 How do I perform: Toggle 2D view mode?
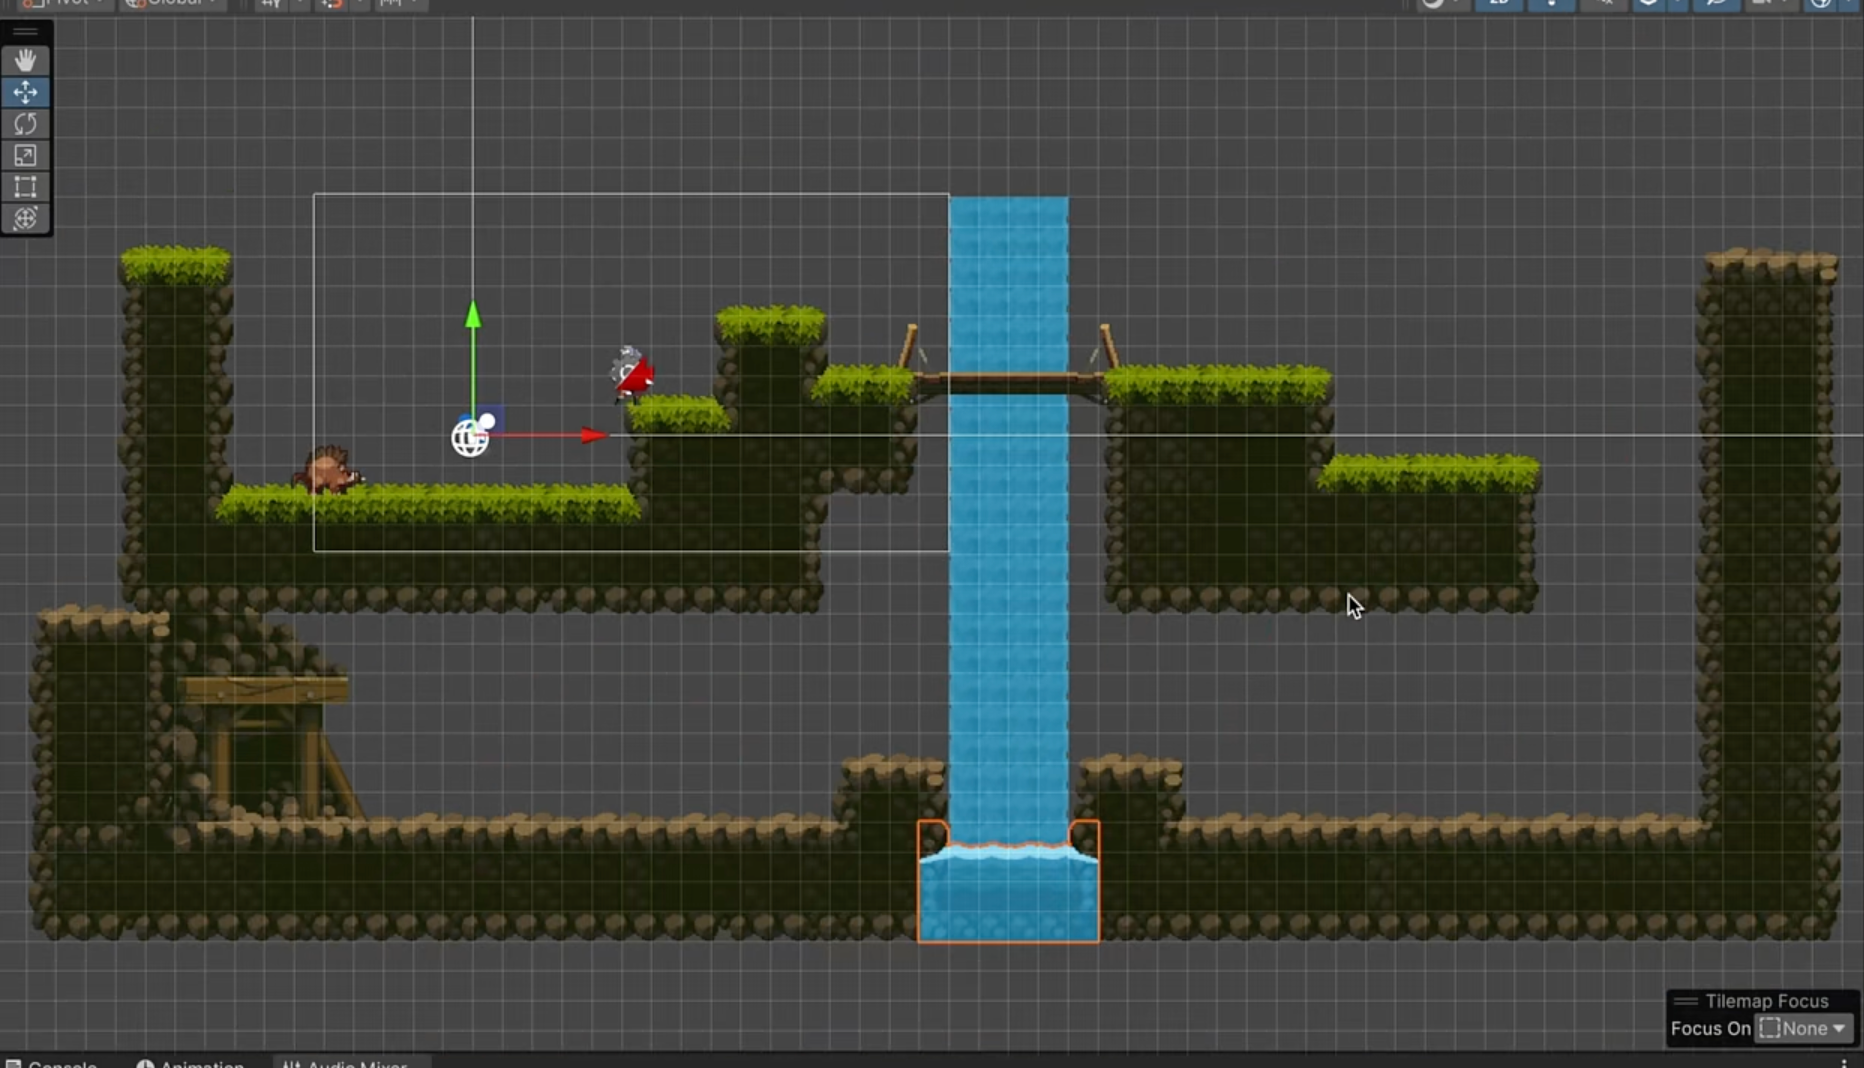pyautogui.click(x=1498, y=5)
